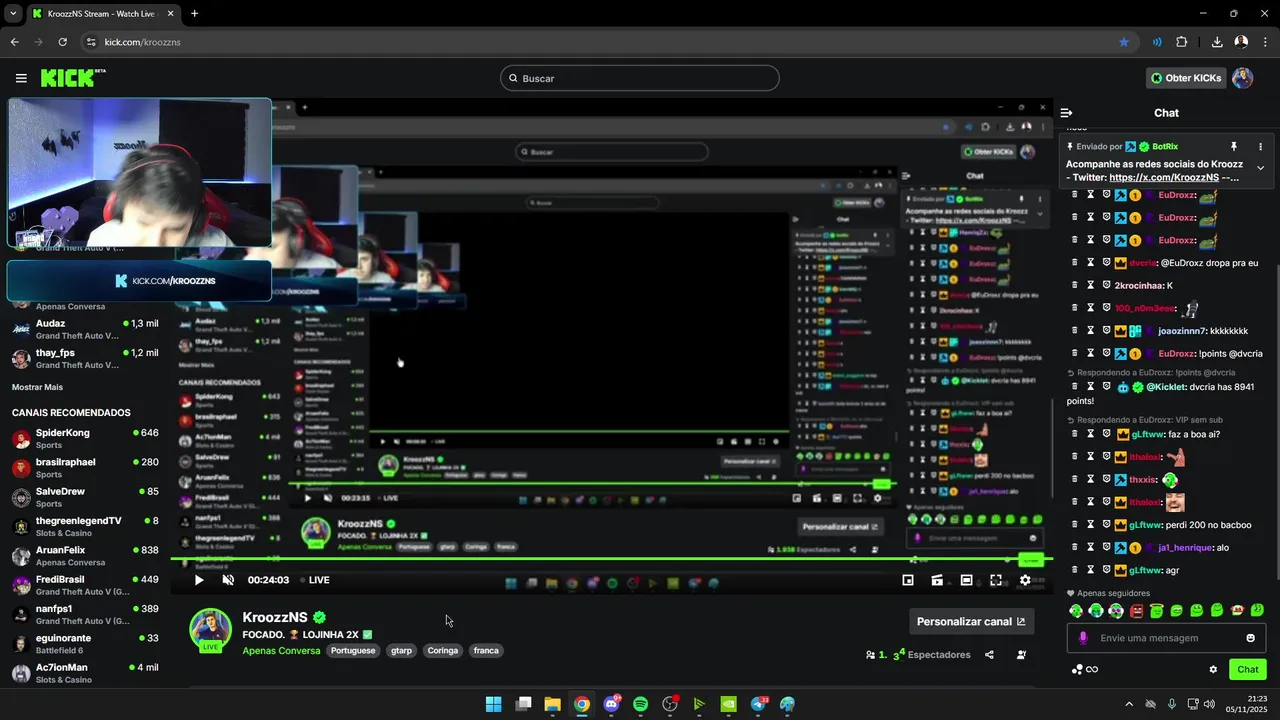Open brasilraphael recommended channel
This screenshot has height=720, width=1280.
point(85,468)
